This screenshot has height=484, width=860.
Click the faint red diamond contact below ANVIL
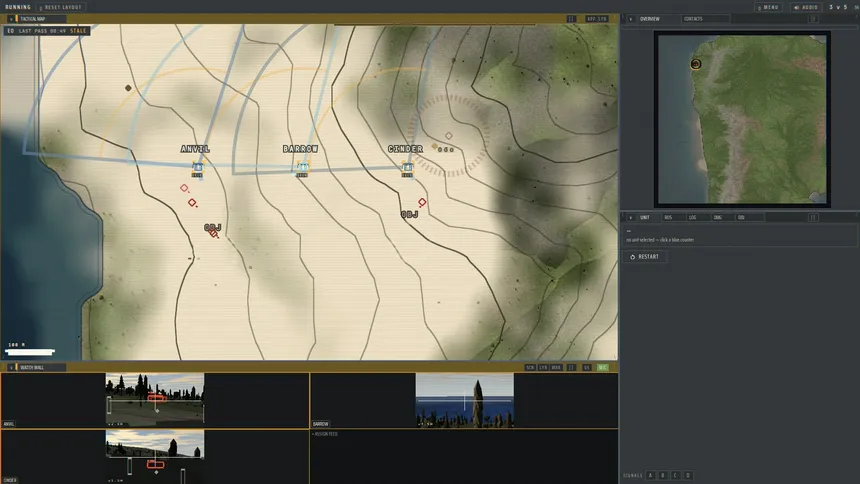click(x=184, y=188)
